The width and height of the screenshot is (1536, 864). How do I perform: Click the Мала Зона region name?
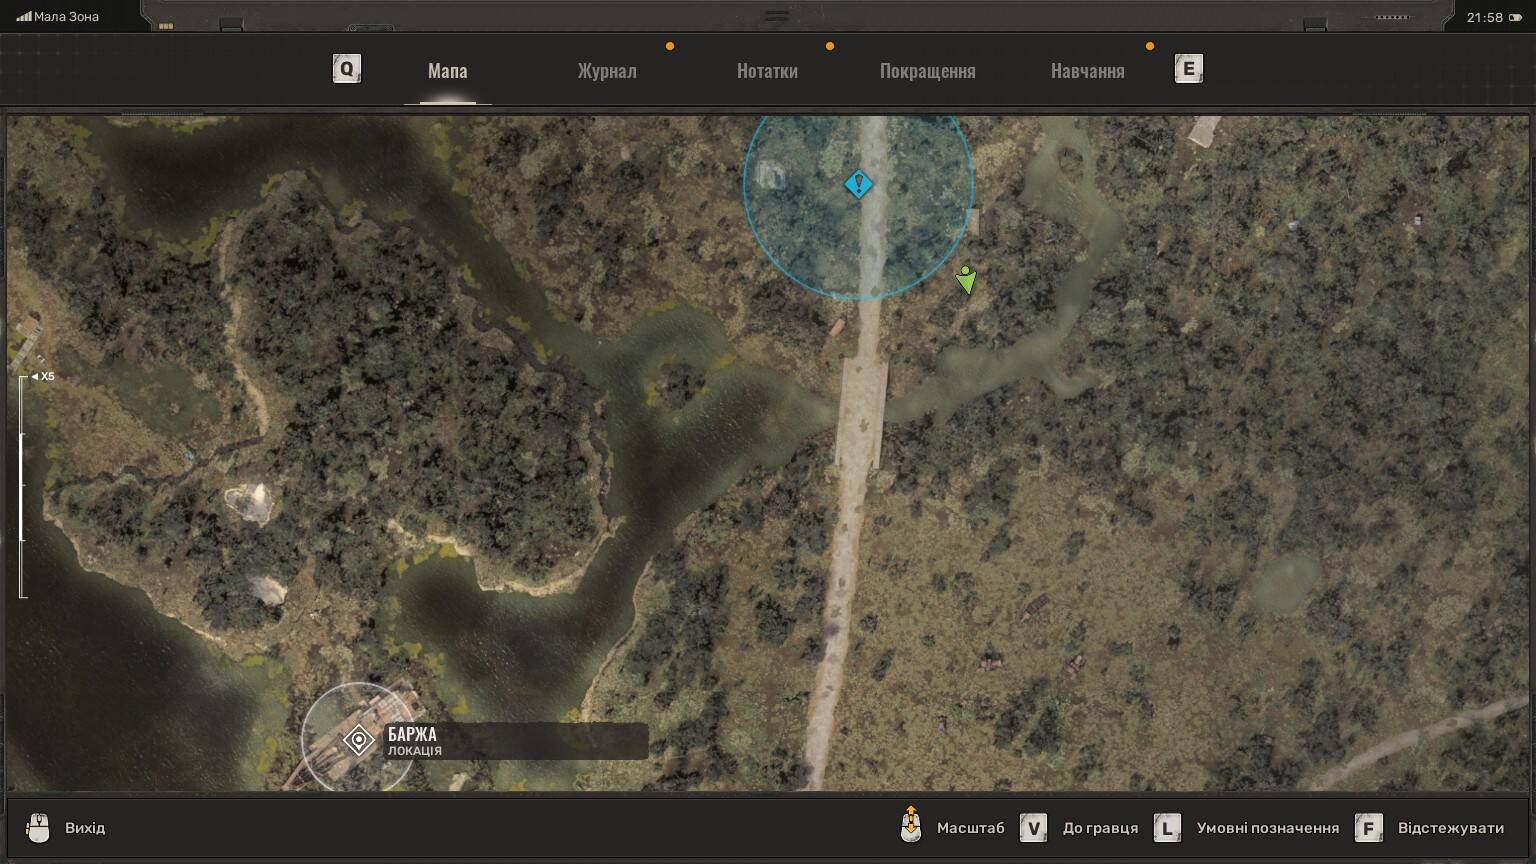66,17
